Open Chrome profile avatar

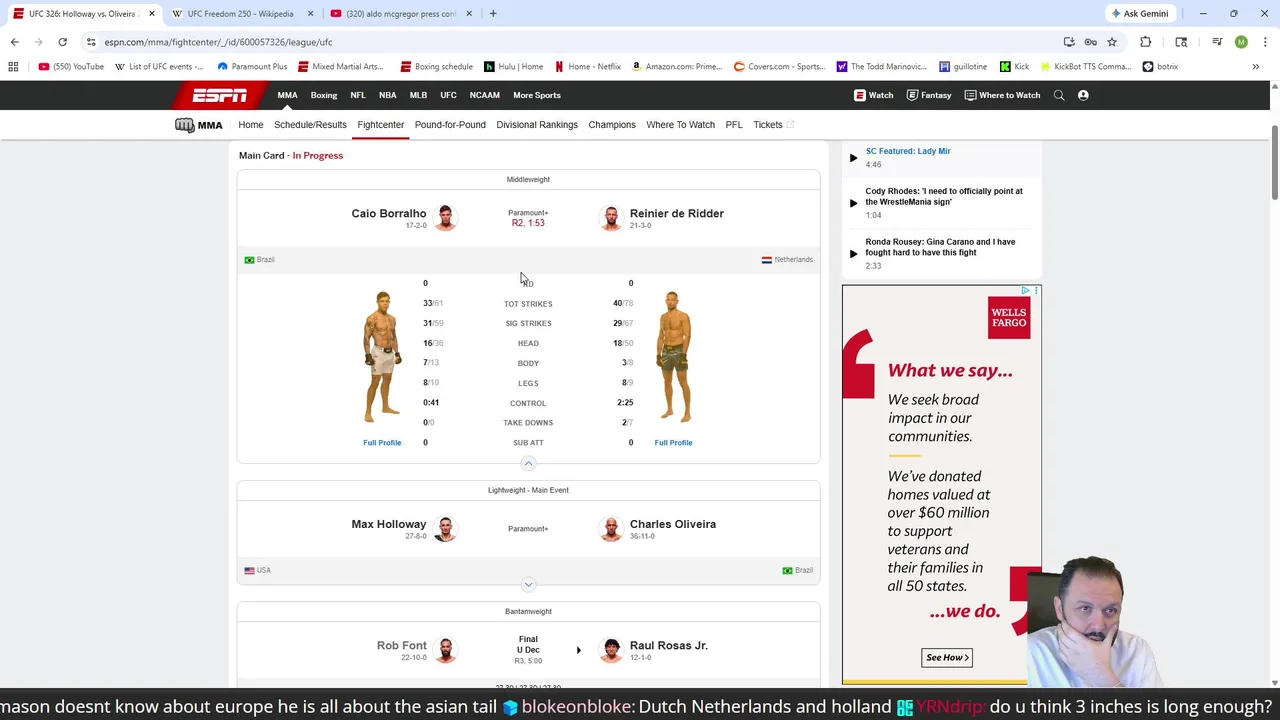(1241, 42)
